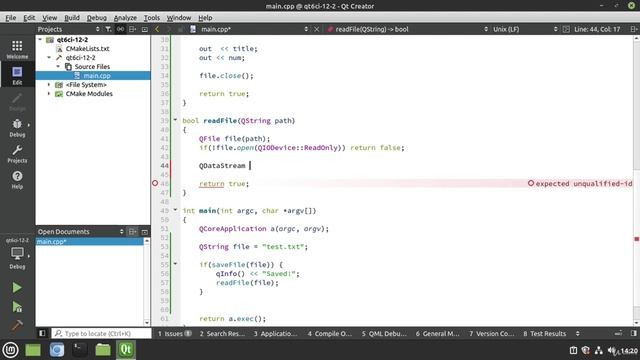Click the Line 44, Col 17 indicator
Viewport: 640px width, 360px height.
coord(597,29)
